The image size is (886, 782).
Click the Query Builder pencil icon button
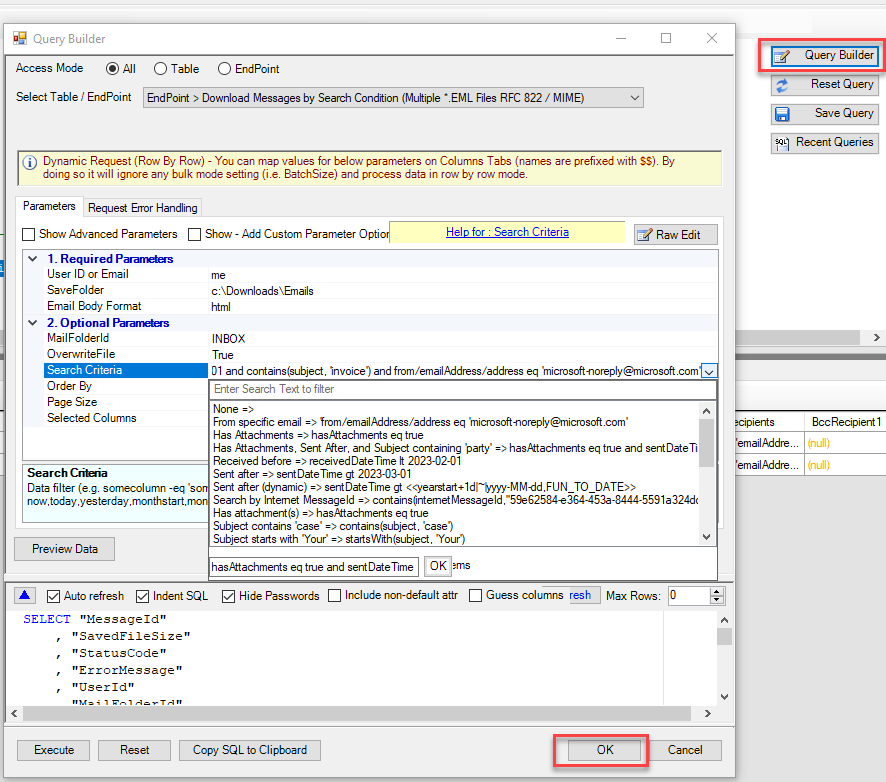tap(824, 55)
